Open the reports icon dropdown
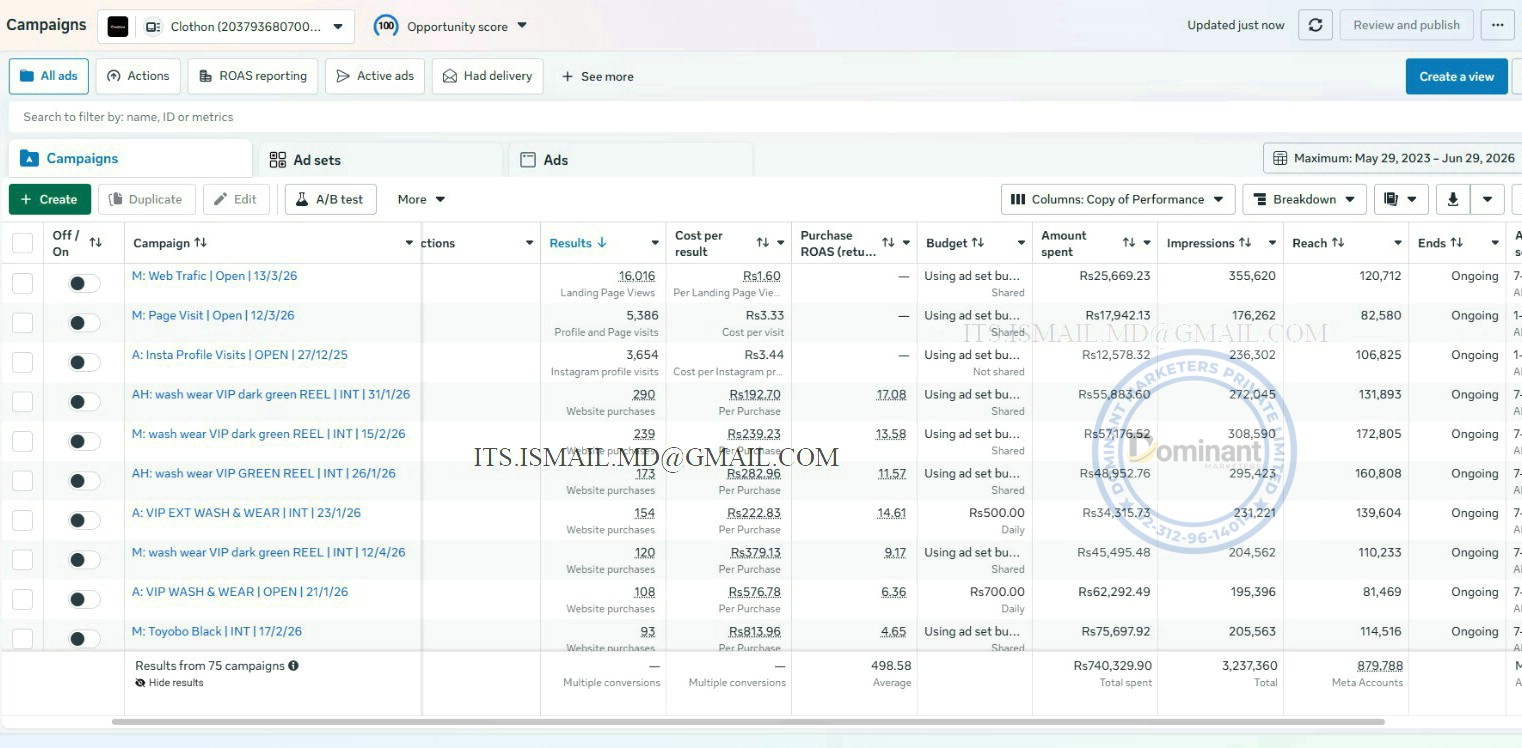1522x748 pixels. [x=1400, y=199]
